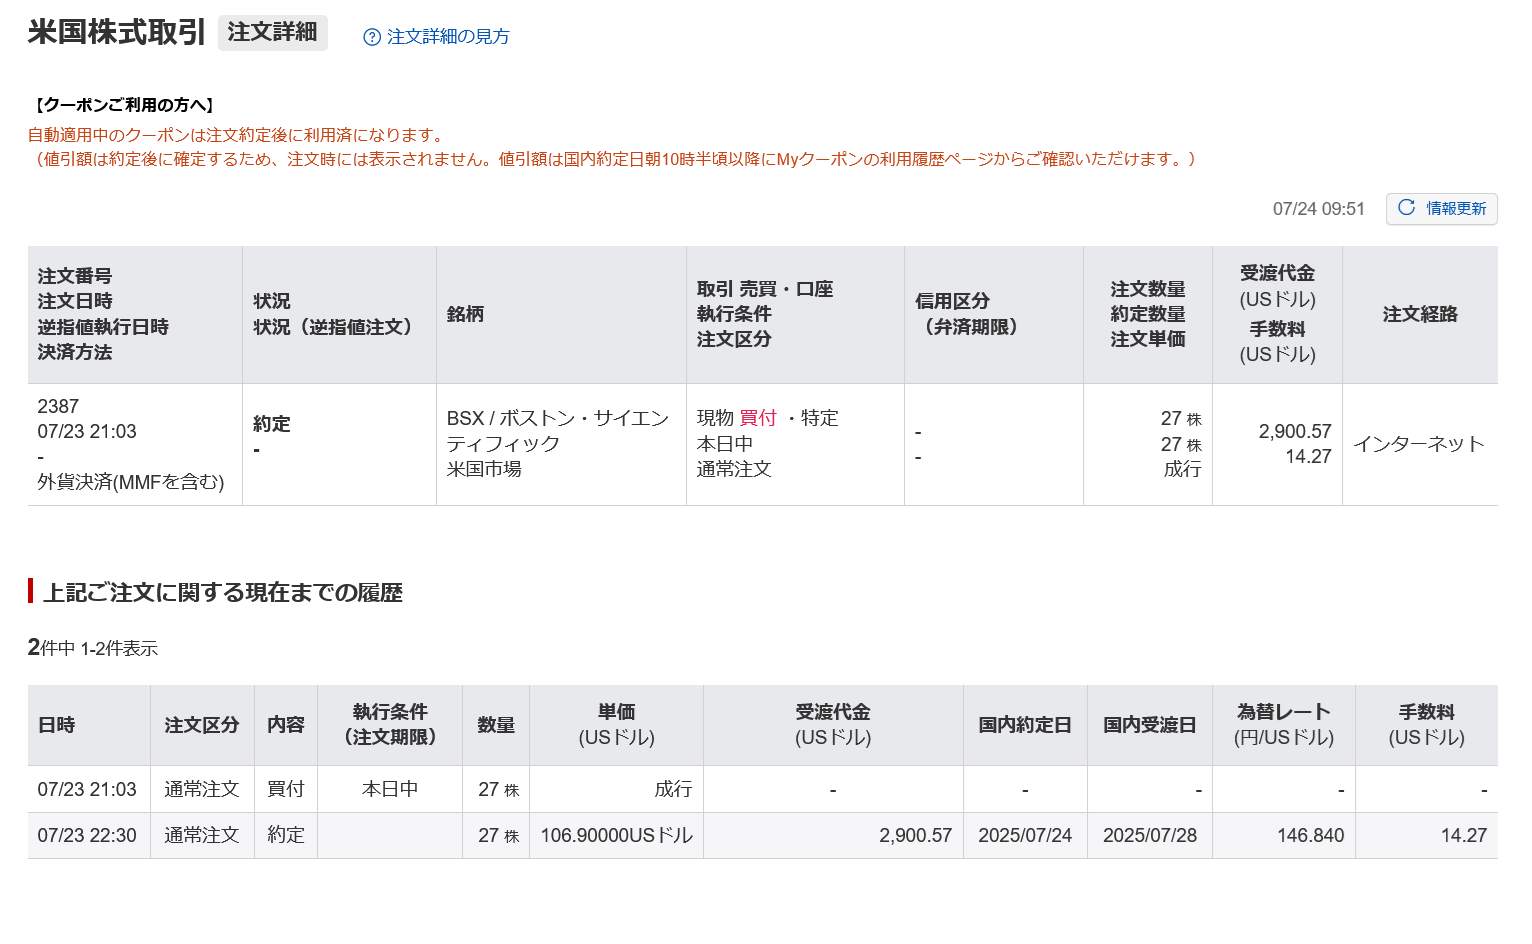Click 成行 in the history table
The image size is (1532, 944).
pos(674,789)
